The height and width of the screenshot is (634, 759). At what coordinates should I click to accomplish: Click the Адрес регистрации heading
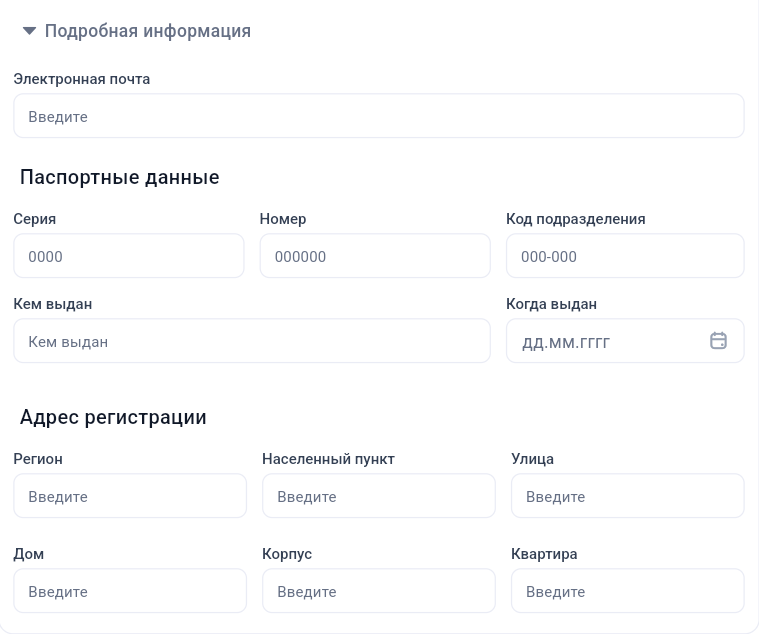113,417
